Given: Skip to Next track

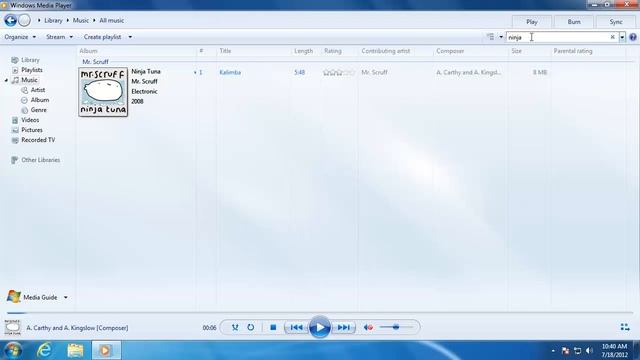Looking at the screenshot, I should 343,327.
